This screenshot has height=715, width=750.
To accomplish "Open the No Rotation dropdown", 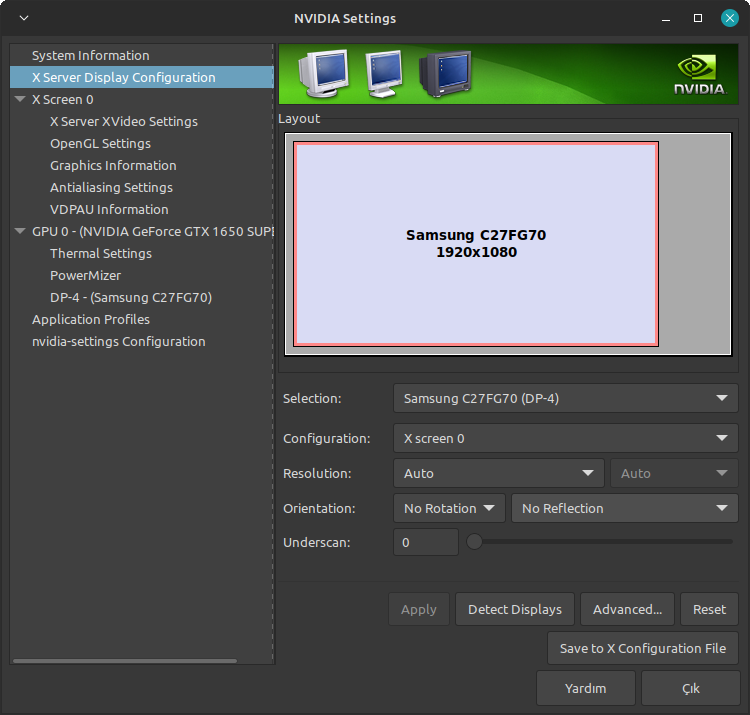I will point(449,508).
